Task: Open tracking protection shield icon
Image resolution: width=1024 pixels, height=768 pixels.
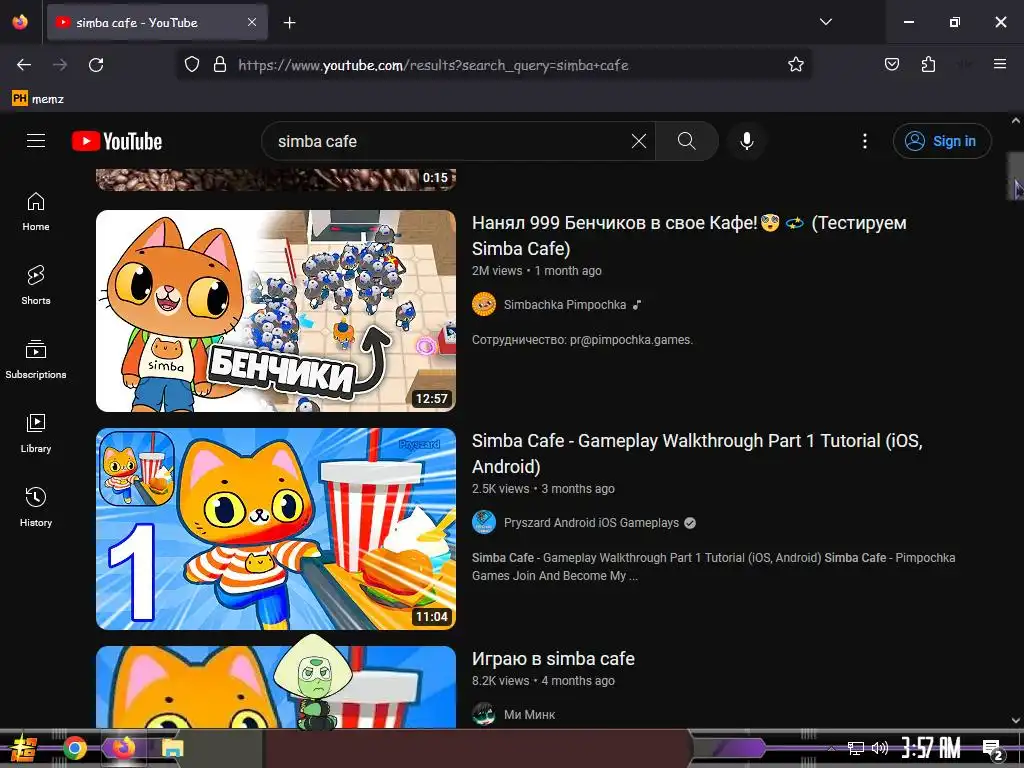Action: point(191,65)
